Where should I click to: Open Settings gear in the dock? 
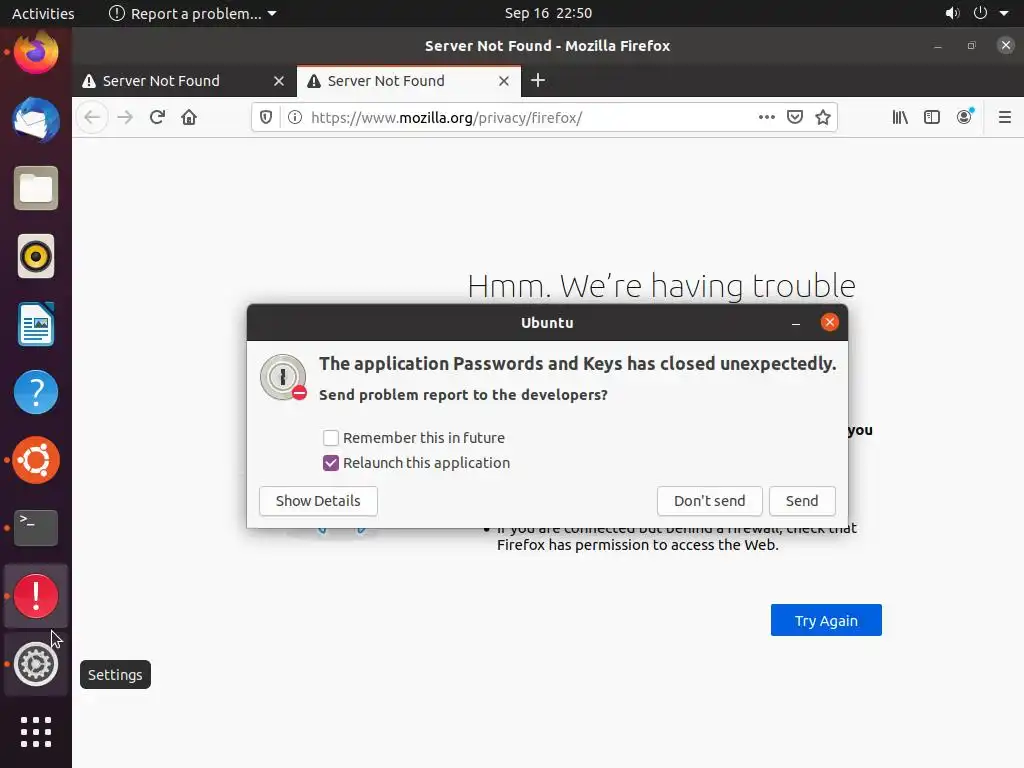(36, 664)
